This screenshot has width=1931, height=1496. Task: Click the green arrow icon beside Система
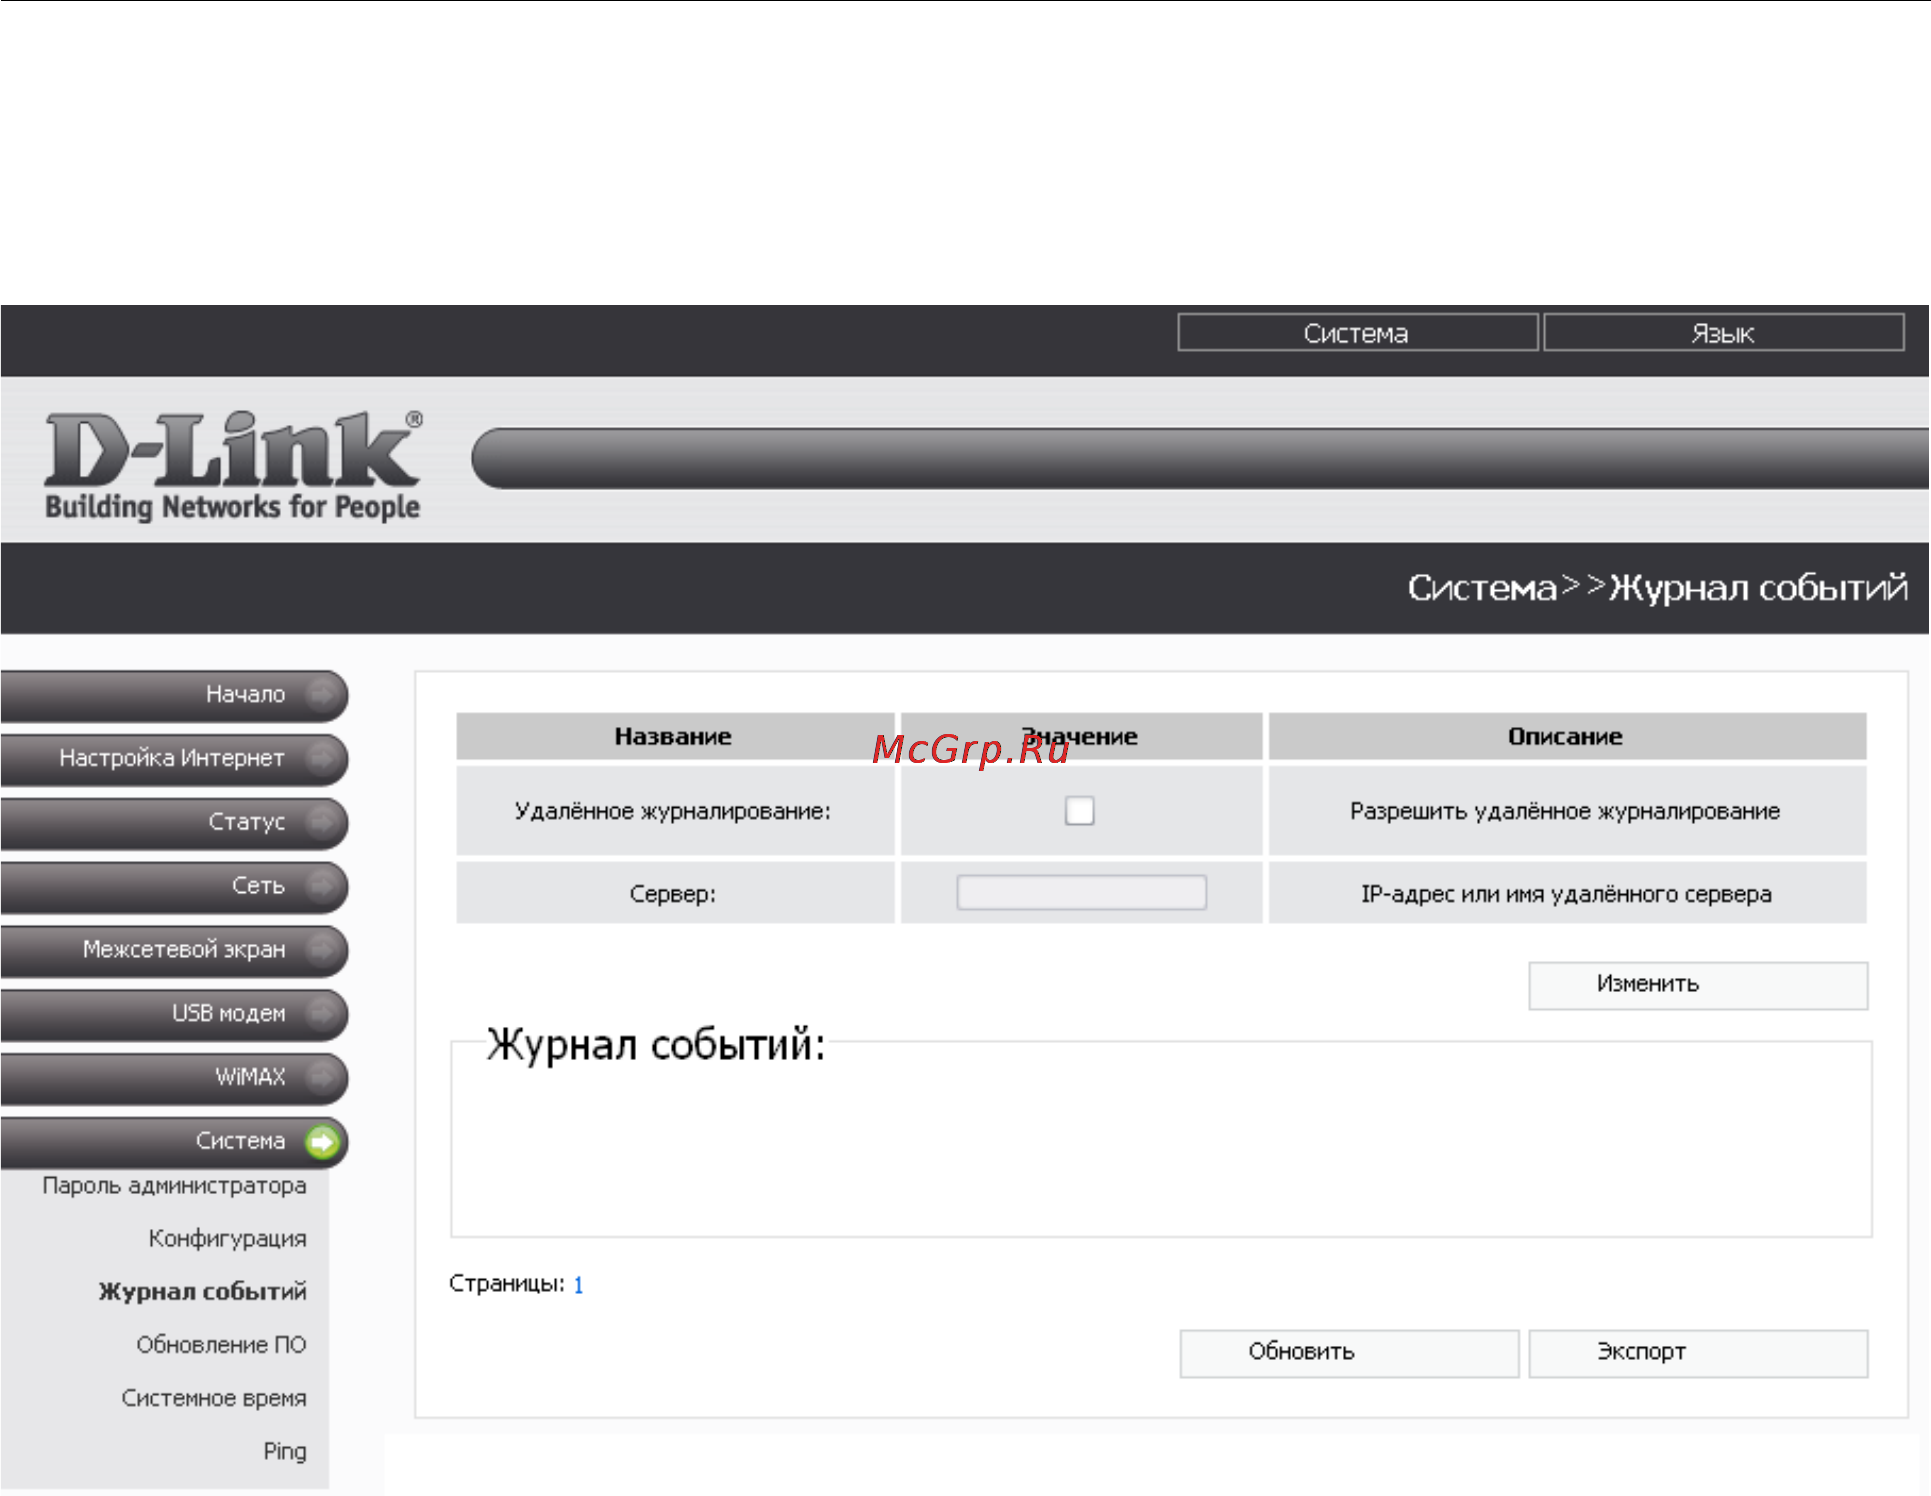(x=322, y=1141)
